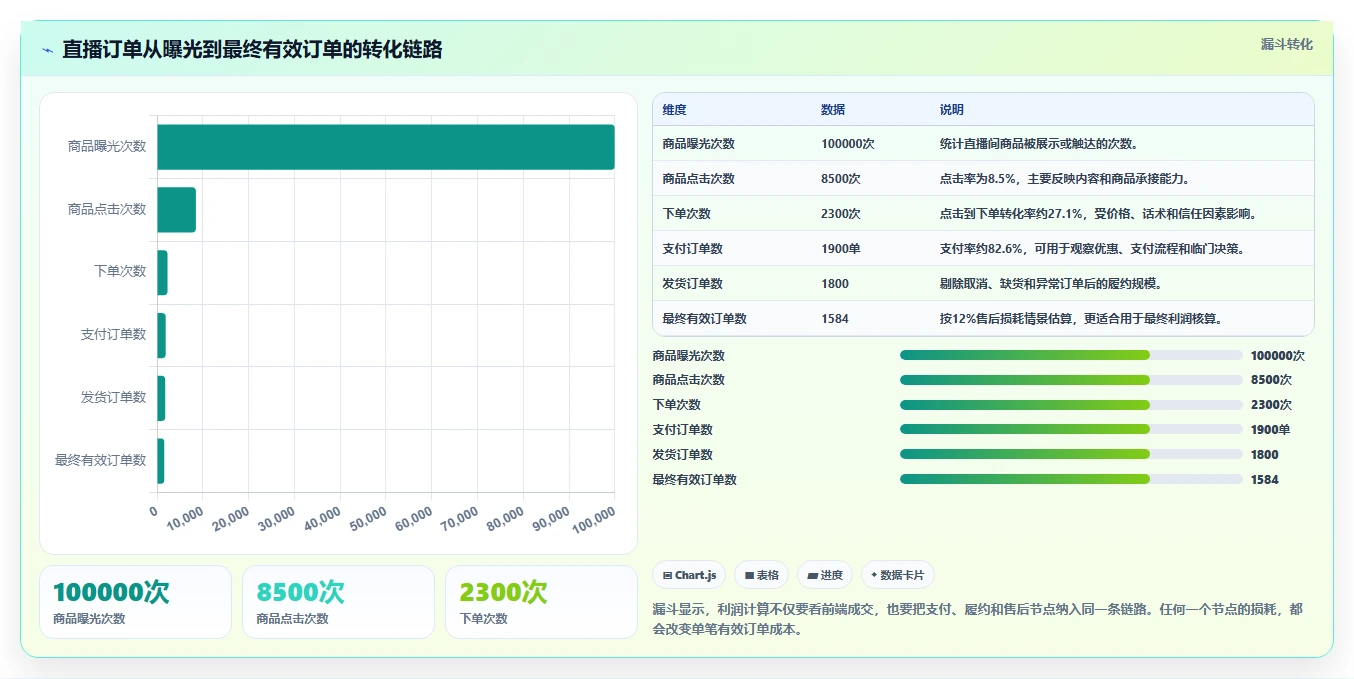
Task: Click the 100000次 cell in the table
Action: point(848,144)
